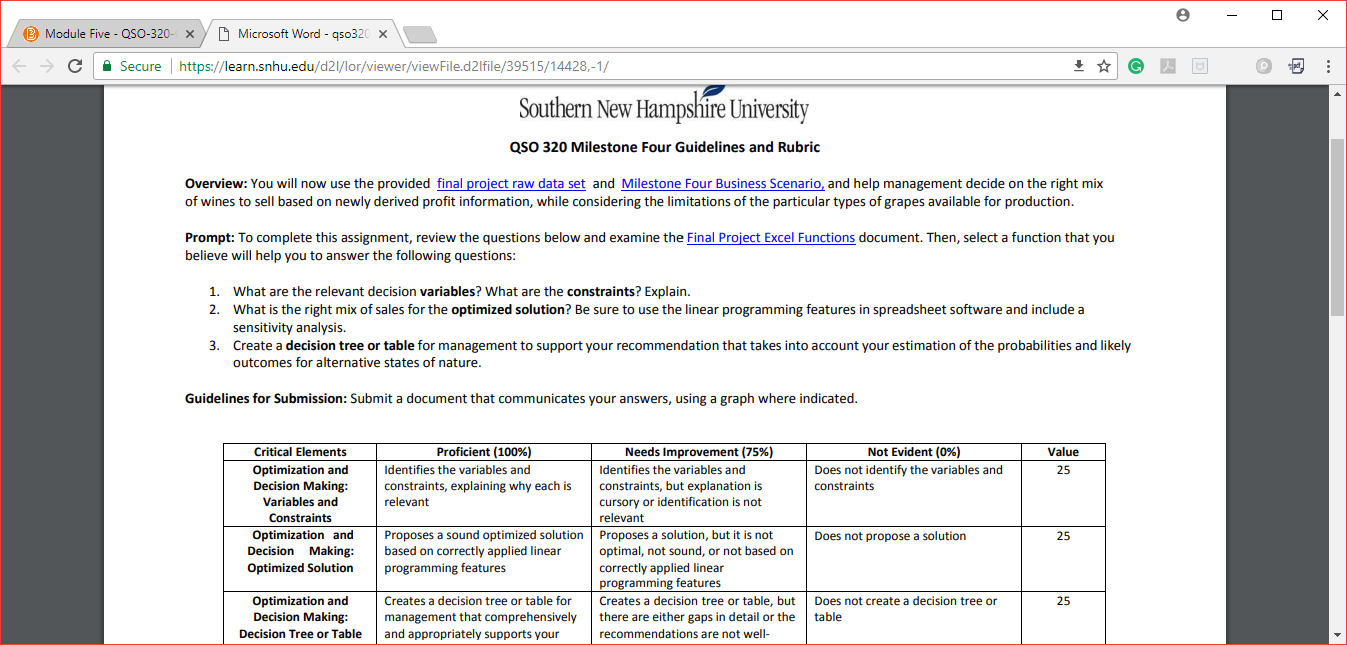Open the PDF converter extension icon
The width and height of the screenshot is (1347, 645).
1296,66
